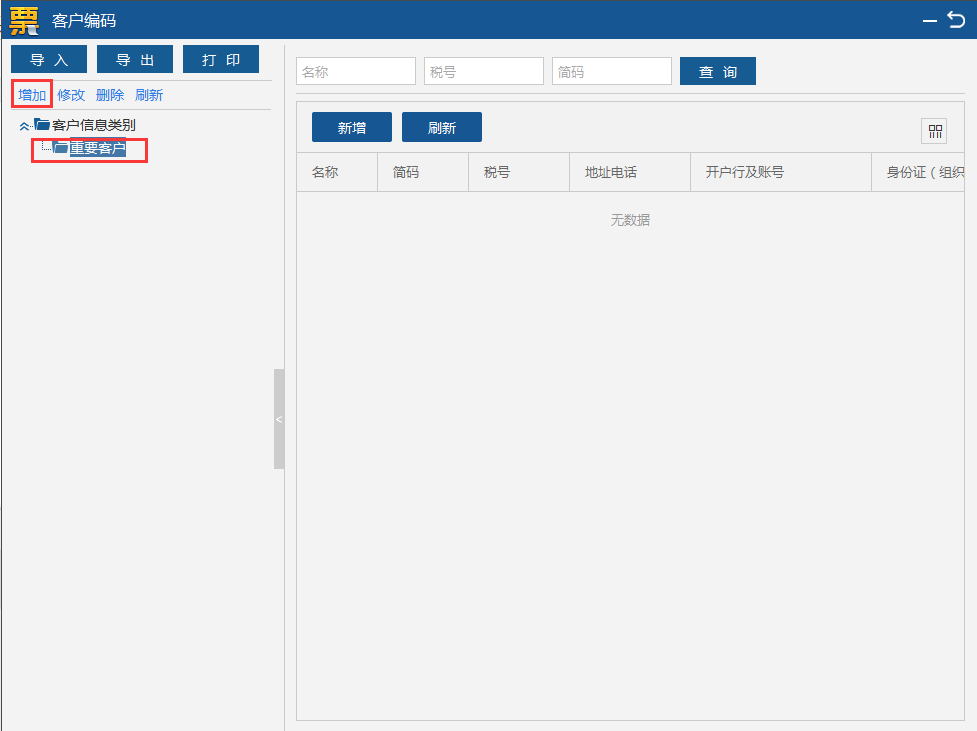Click the 导入 import button
Viewport: 977px width, 731px height.
(49, 59)
